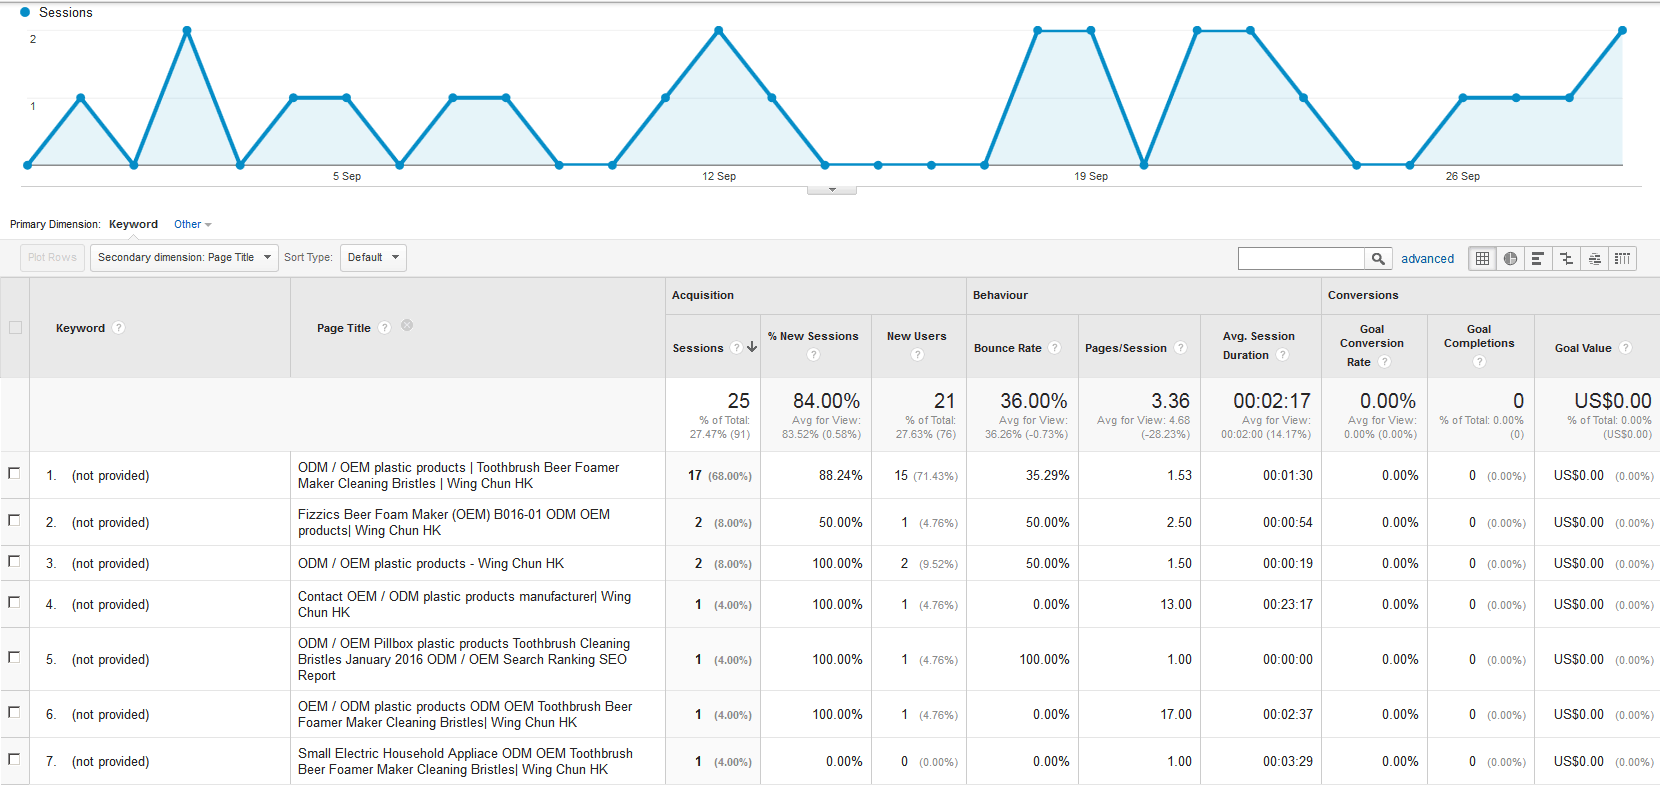Open Secondary dimension: Page Title dropdown
The width and height of the screenshot is (1660, 785).
coord(184,258)
